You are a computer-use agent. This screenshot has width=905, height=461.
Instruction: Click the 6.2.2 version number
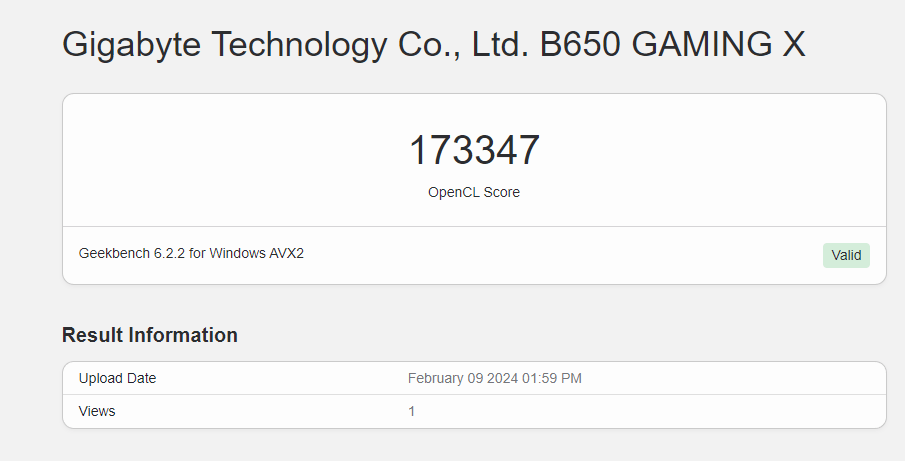pos(169,253)
